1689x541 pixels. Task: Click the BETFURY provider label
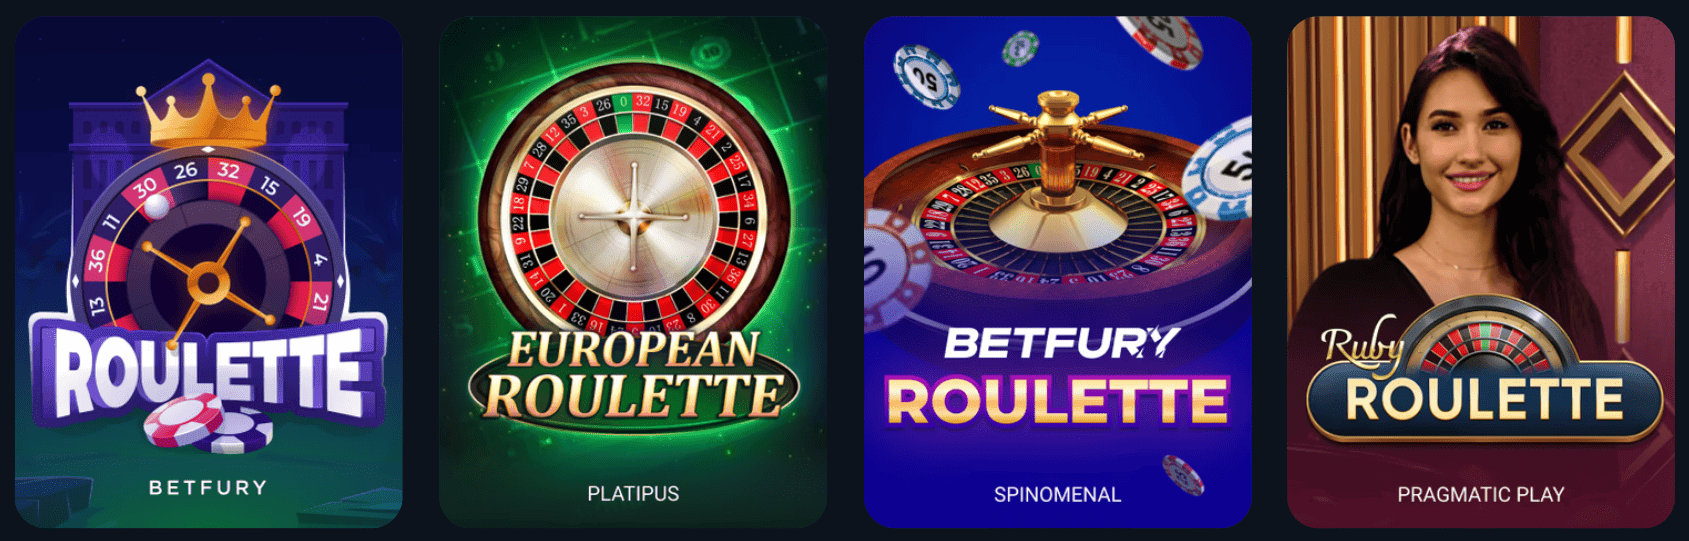click(x=208, y=488)
